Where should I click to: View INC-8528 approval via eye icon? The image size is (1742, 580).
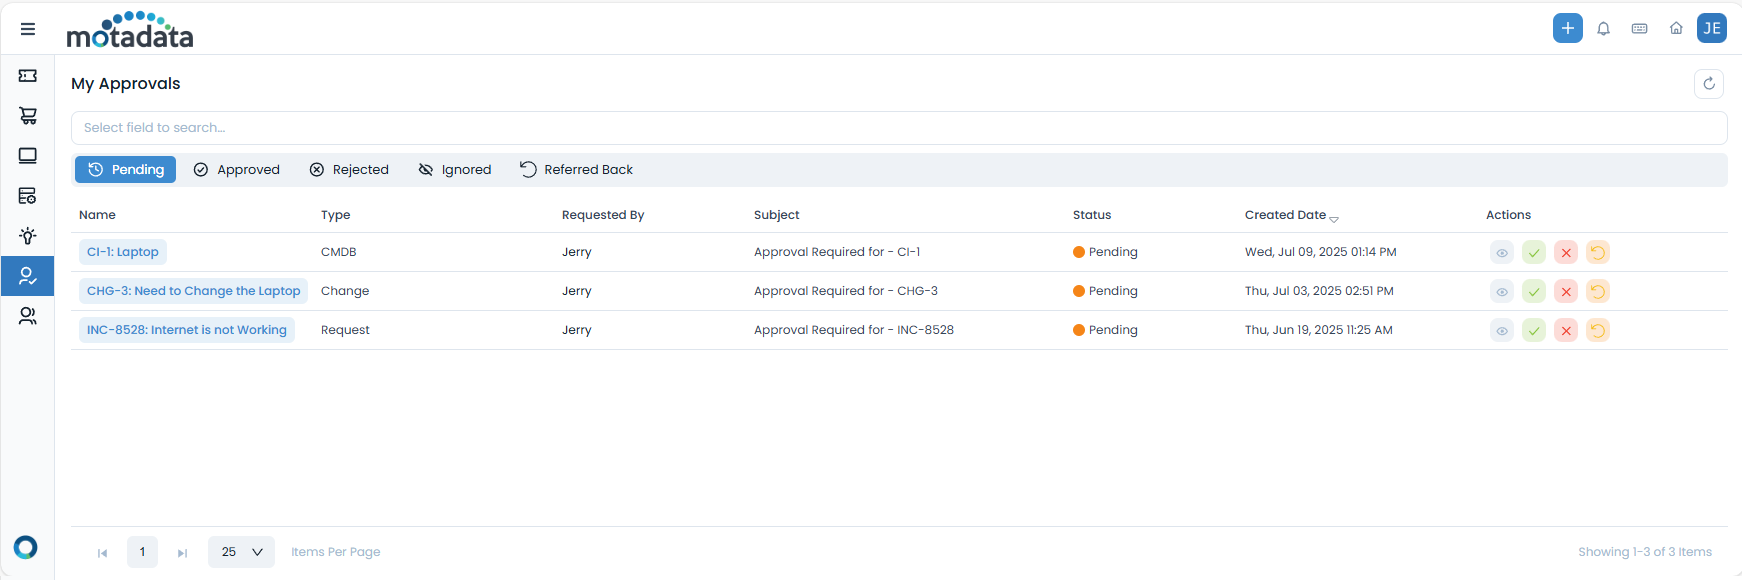point(1501,331)
